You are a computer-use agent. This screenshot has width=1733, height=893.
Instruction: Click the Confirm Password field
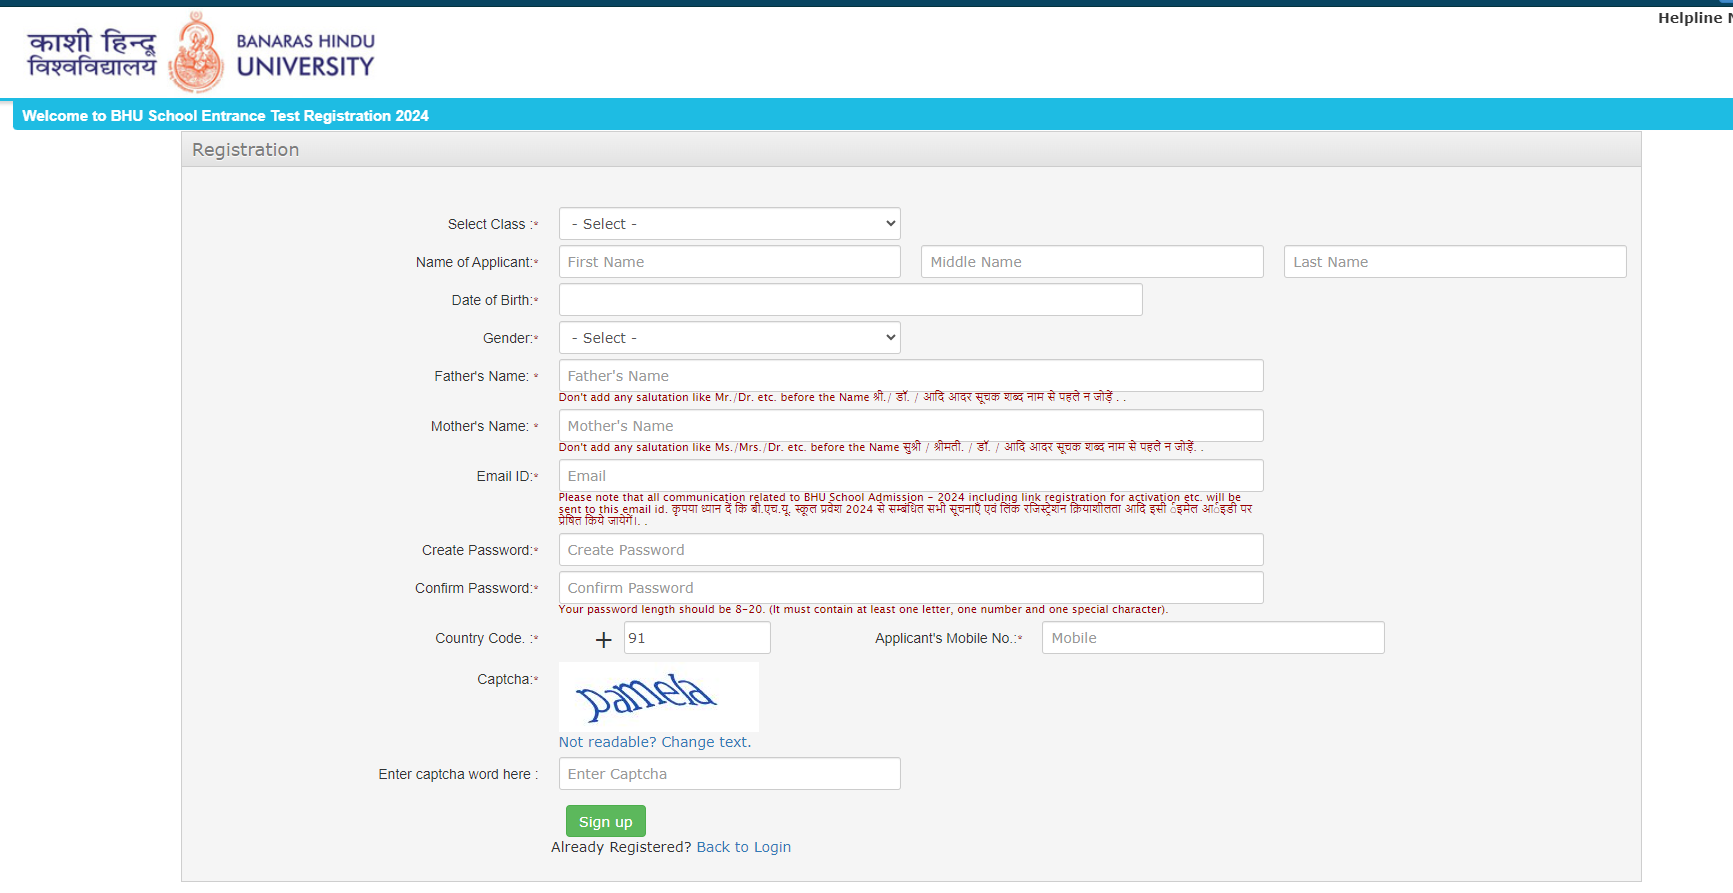pyautogui.click(x=910, y=588)
